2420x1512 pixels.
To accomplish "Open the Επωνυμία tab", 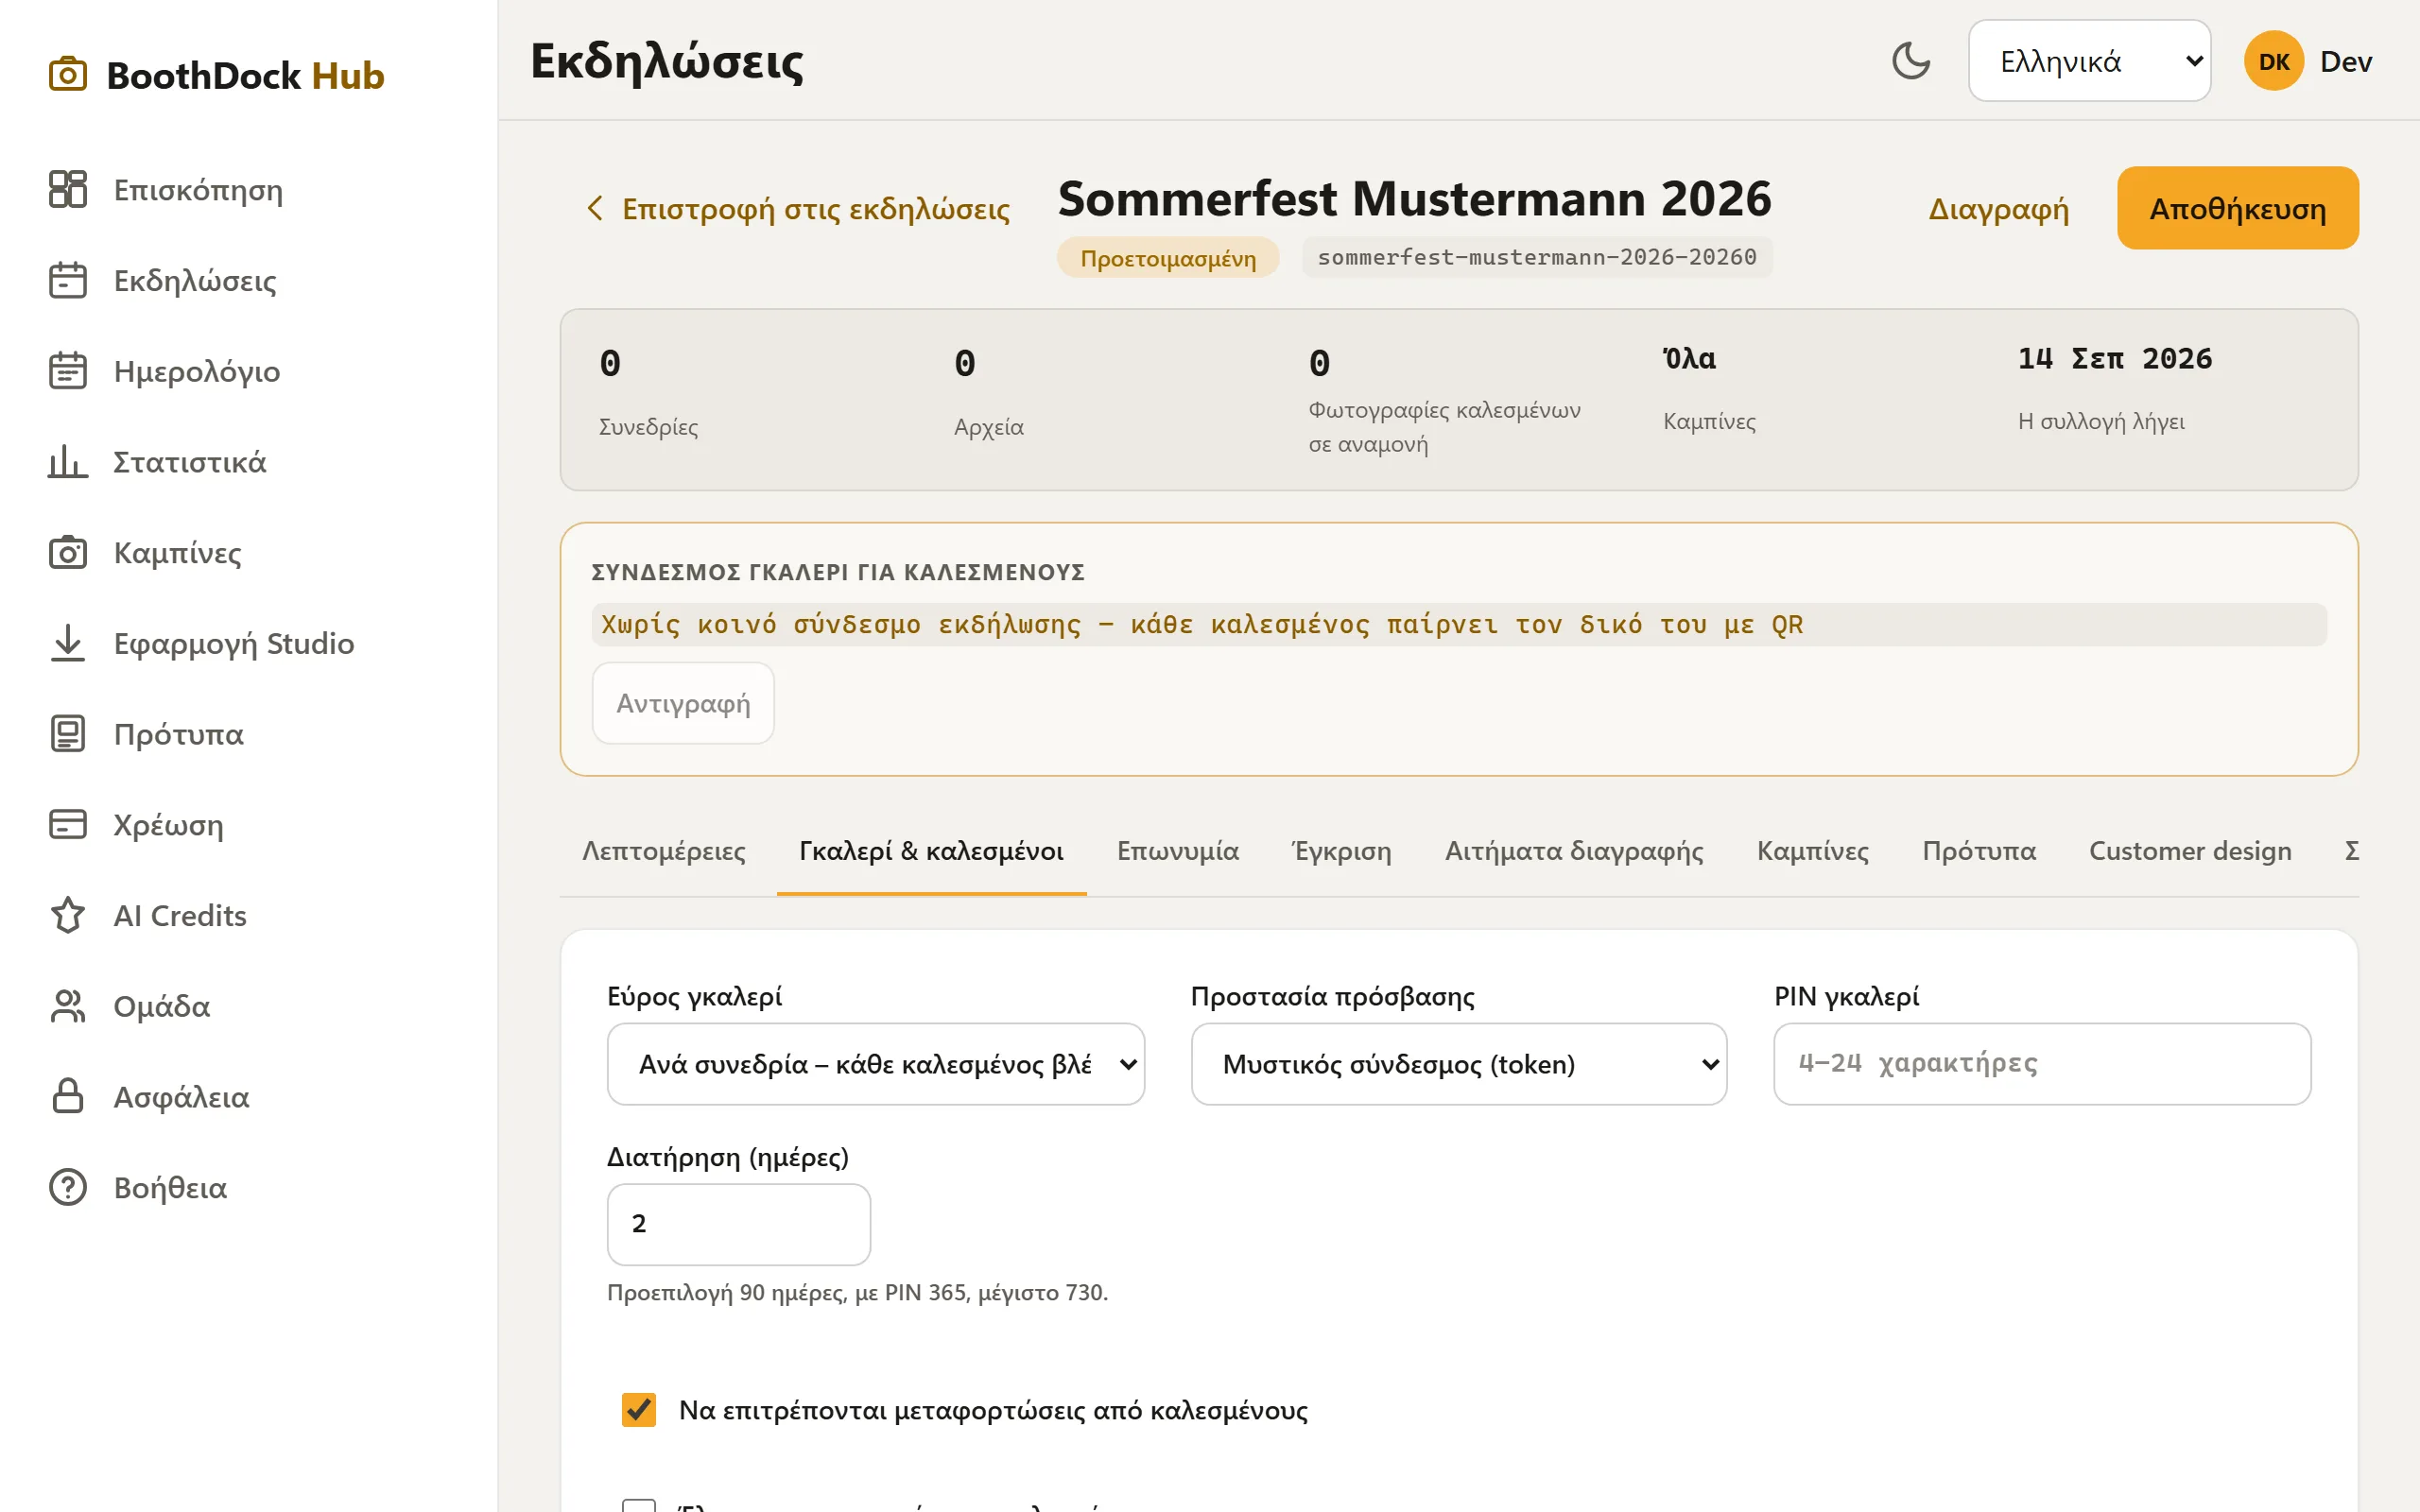I will click(1177, 851).
